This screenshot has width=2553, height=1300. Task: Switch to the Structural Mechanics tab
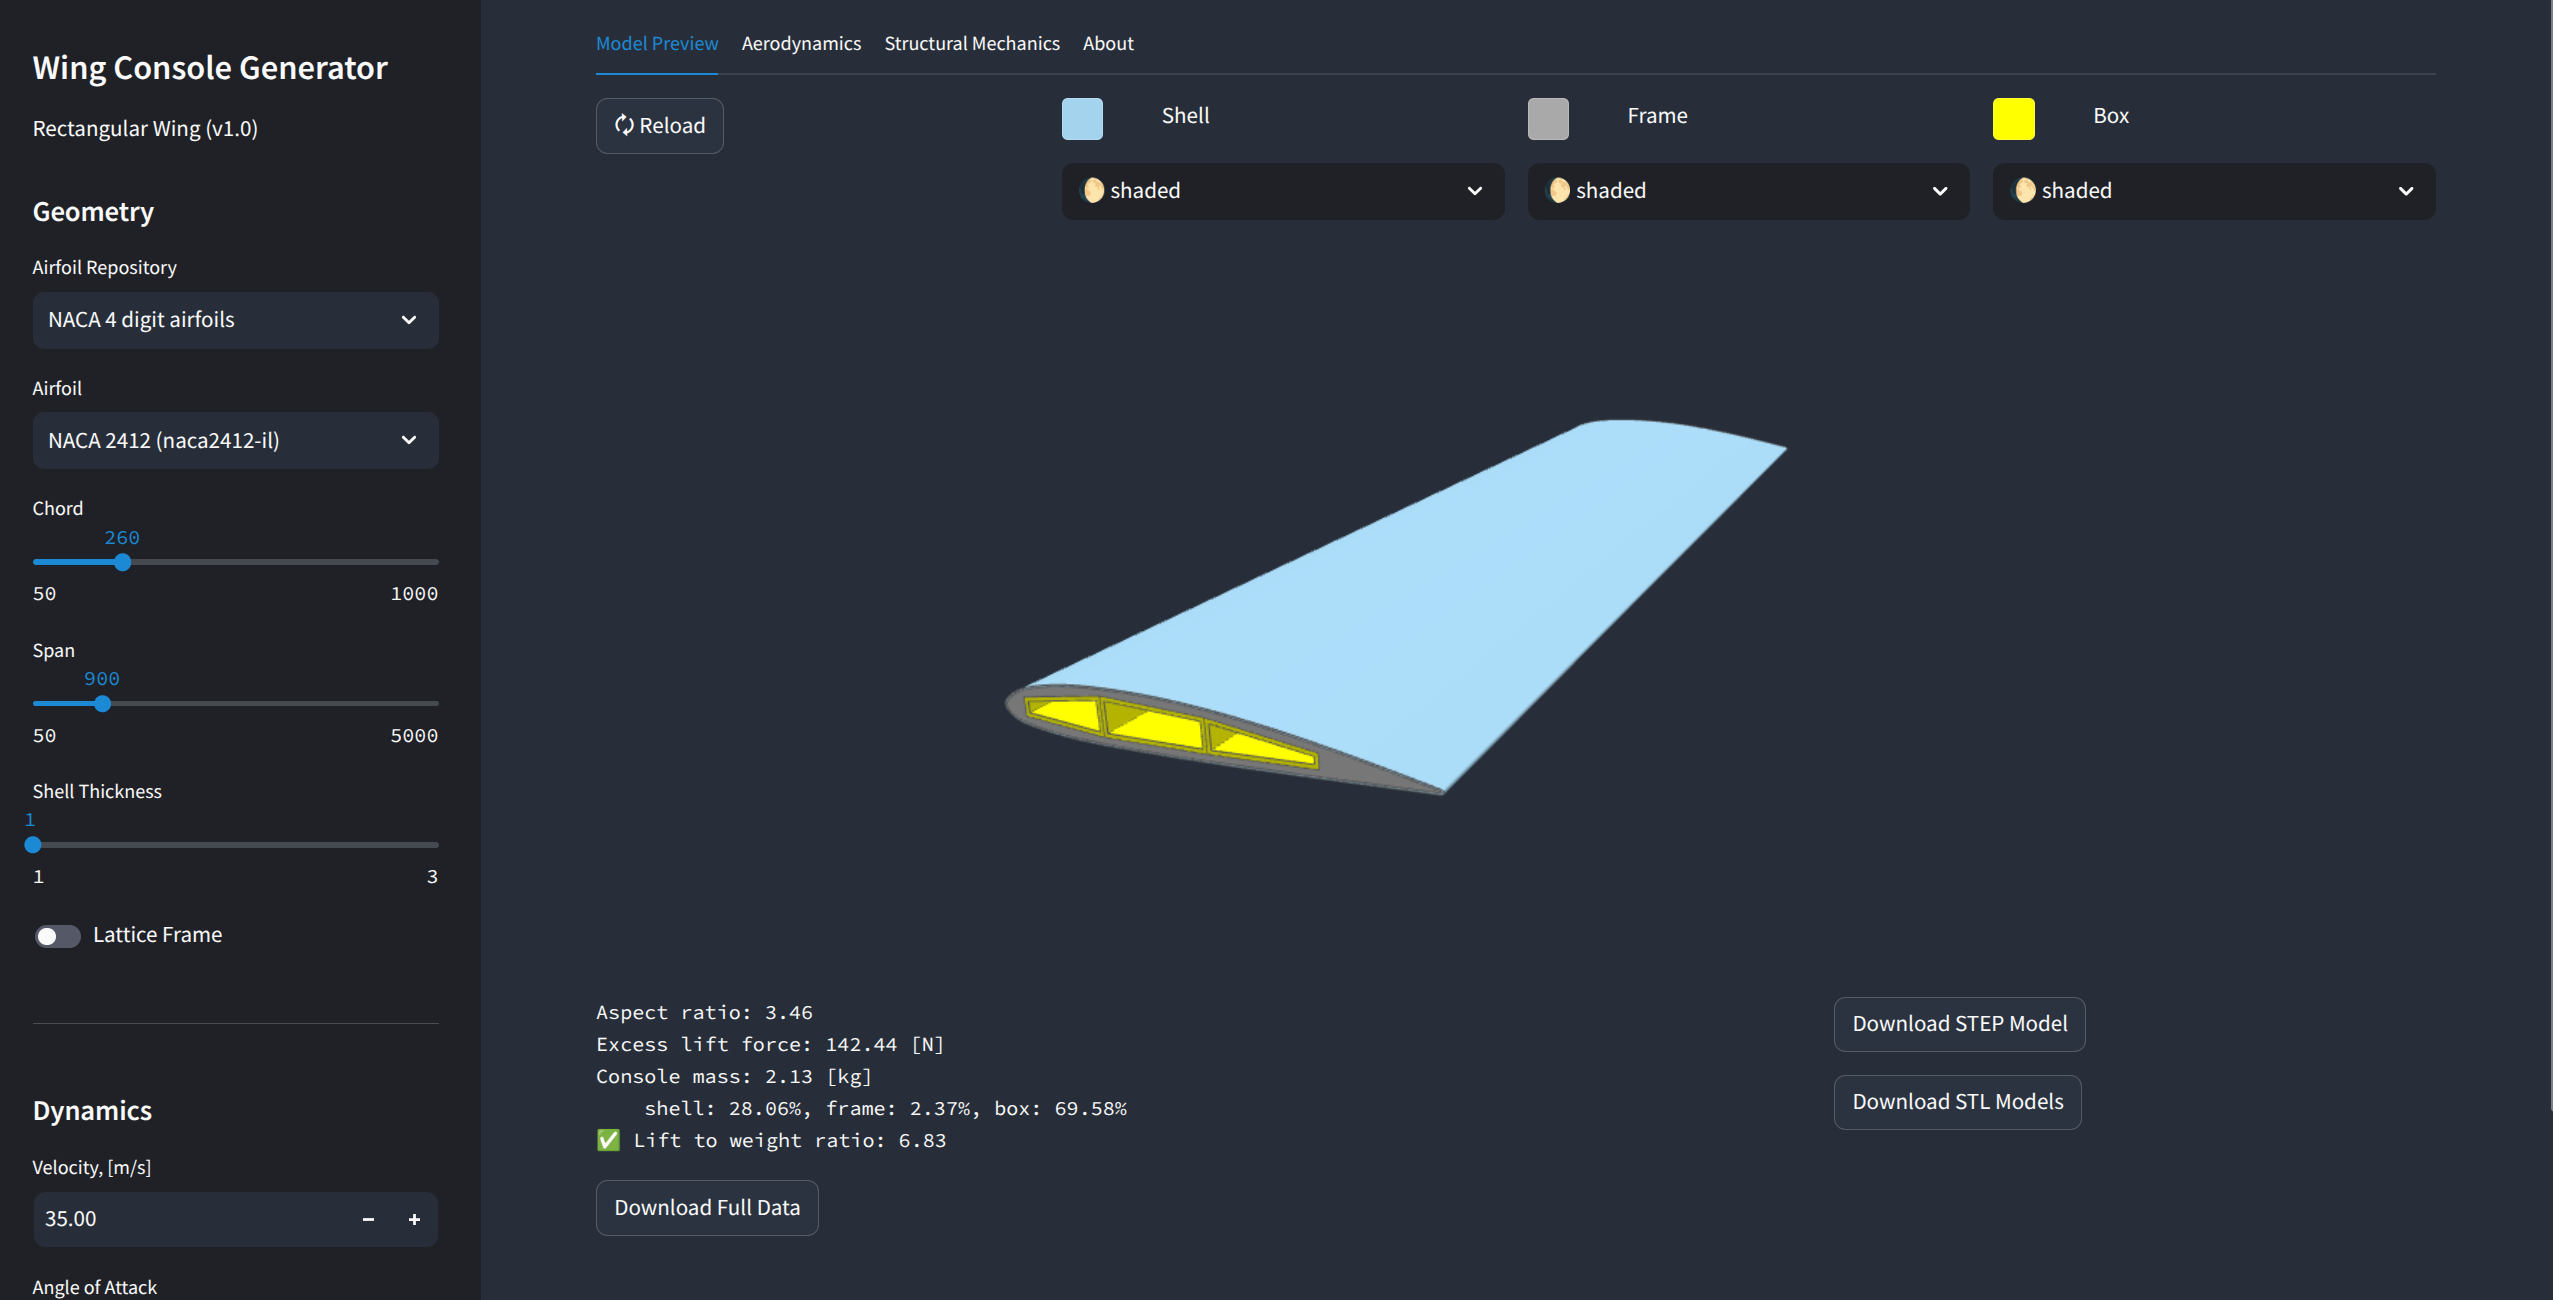pyautogui.click(x=970, y=43)
